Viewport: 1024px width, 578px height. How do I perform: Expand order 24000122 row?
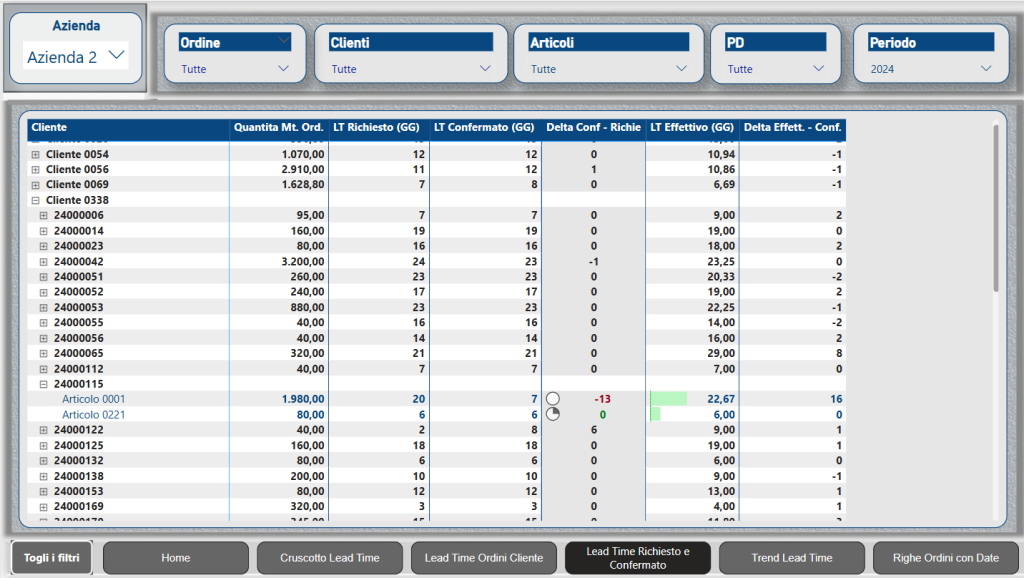(x=43, y=430)
